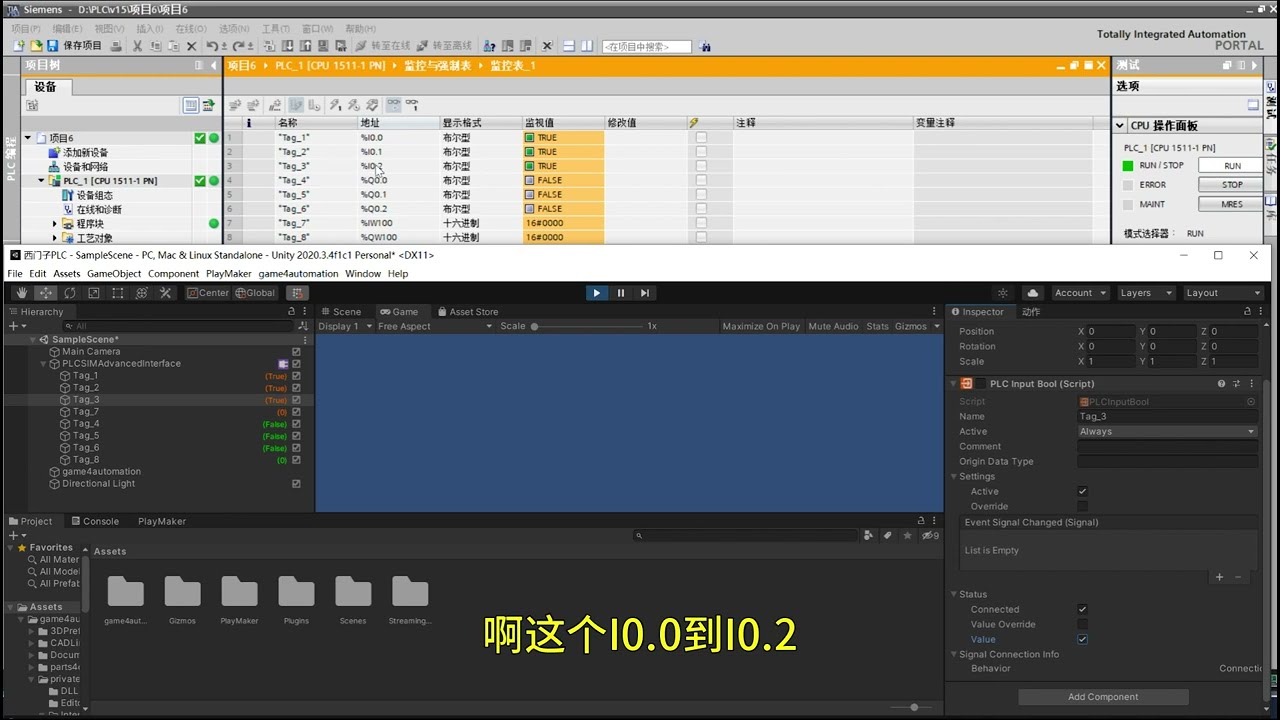Collapse PLC_1 node in TIA project tree
1280x720 pixels.
click(42, 181)
